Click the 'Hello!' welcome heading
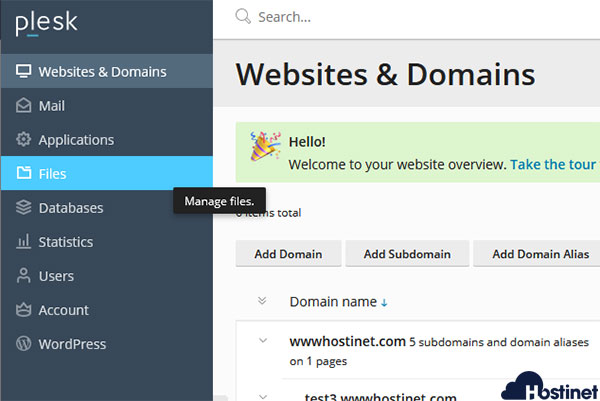The height and width of the screenshot is (401, 600). click(x=307, y=142)
